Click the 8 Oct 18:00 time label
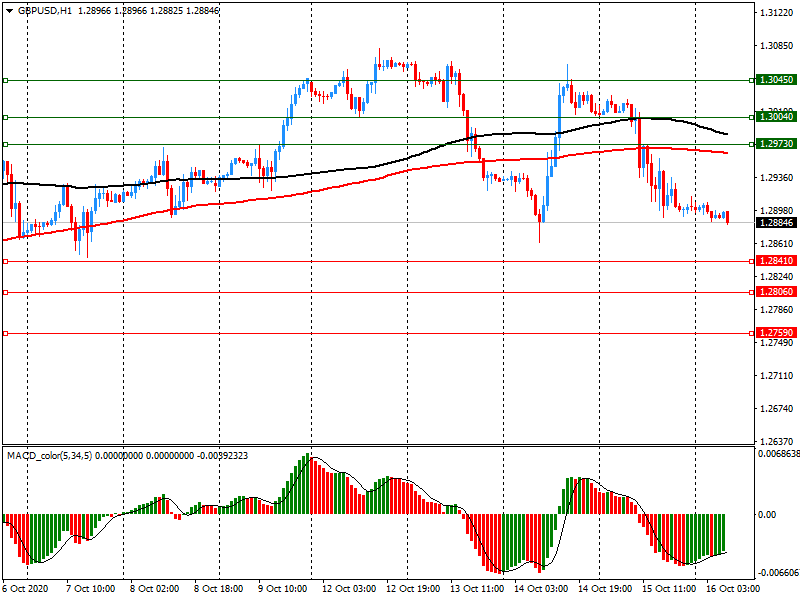 (218, 589)
